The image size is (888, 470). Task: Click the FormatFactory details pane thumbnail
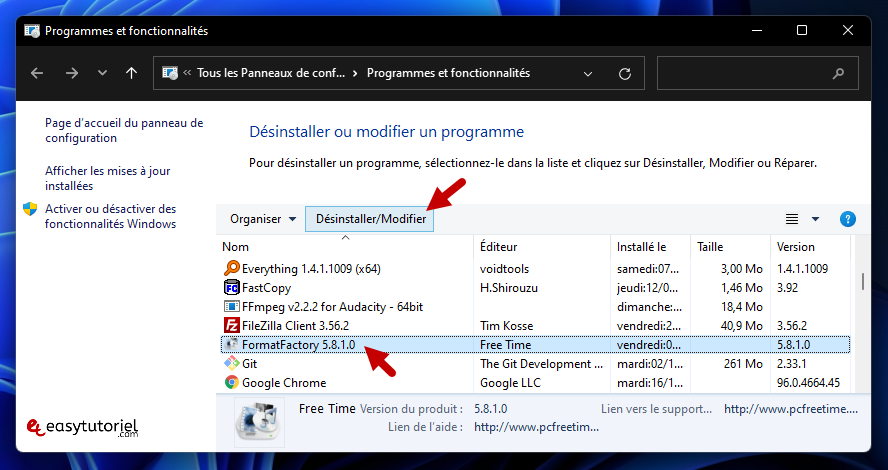pos(259,422)
